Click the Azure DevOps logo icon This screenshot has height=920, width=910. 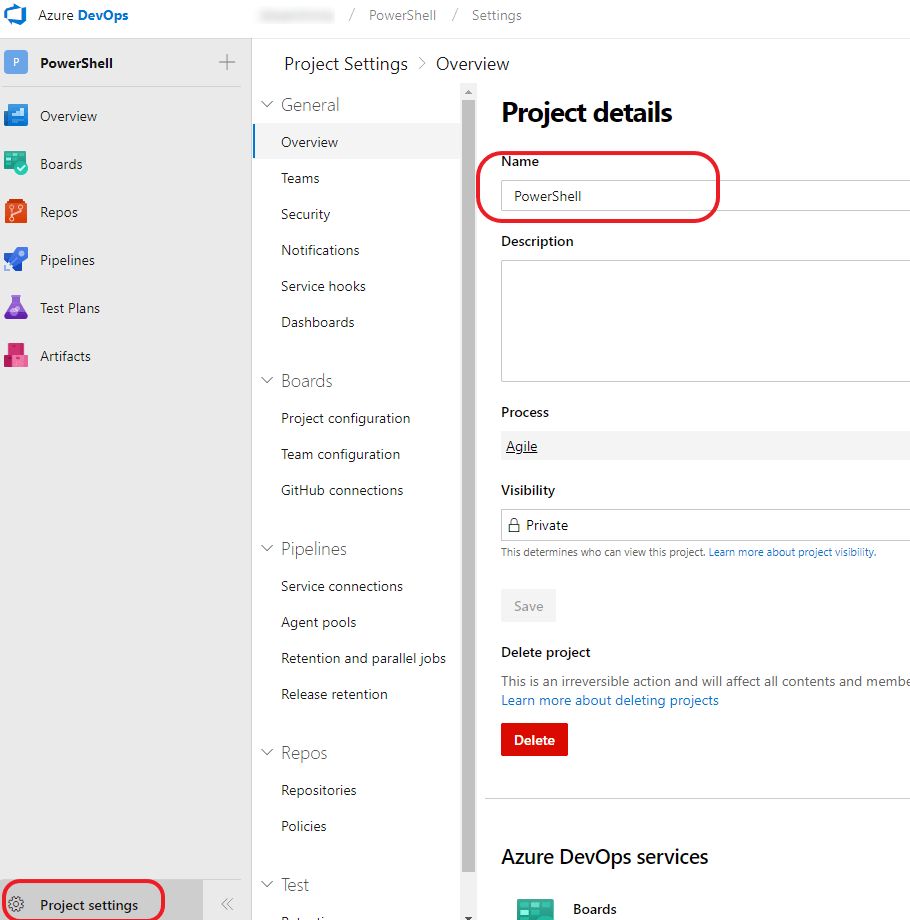tap(15, 15)
